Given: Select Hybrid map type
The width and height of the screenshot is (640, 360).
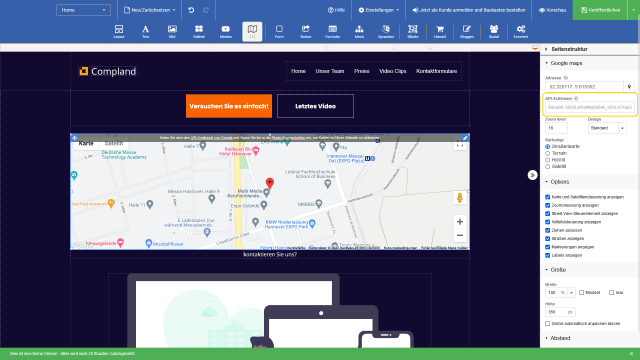Looking at the screenshot, I should [548, 160].
